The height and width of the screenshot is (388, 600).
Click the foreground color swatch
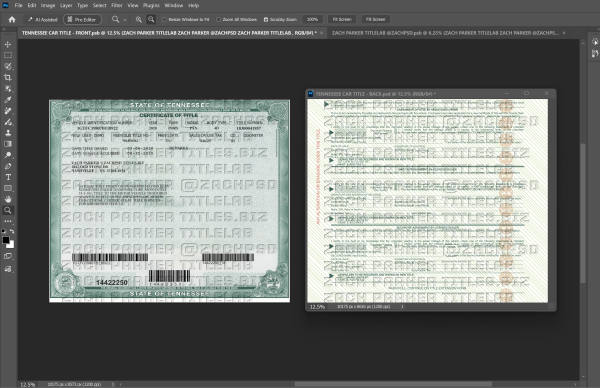click(6, 240)
